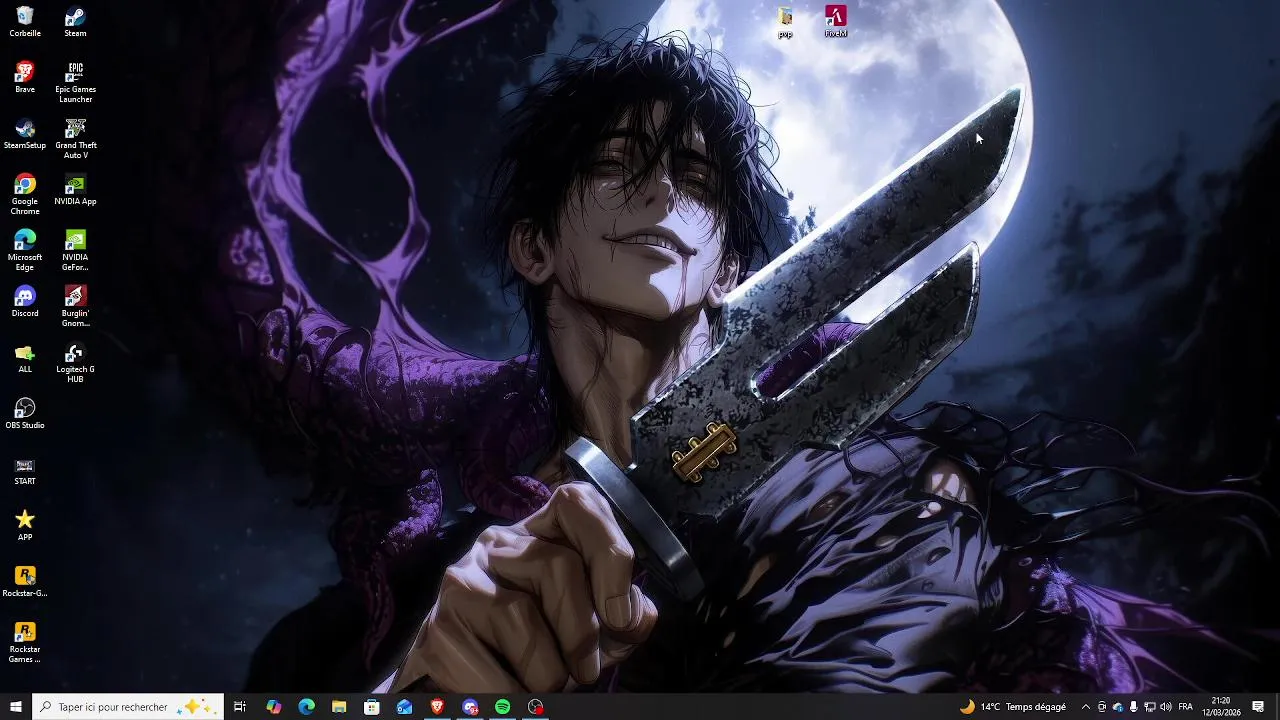The width and height of the screenshot is (1280, 720).
Task: Select the SteamSetup installer icon
Action: [x=25, y=134]
